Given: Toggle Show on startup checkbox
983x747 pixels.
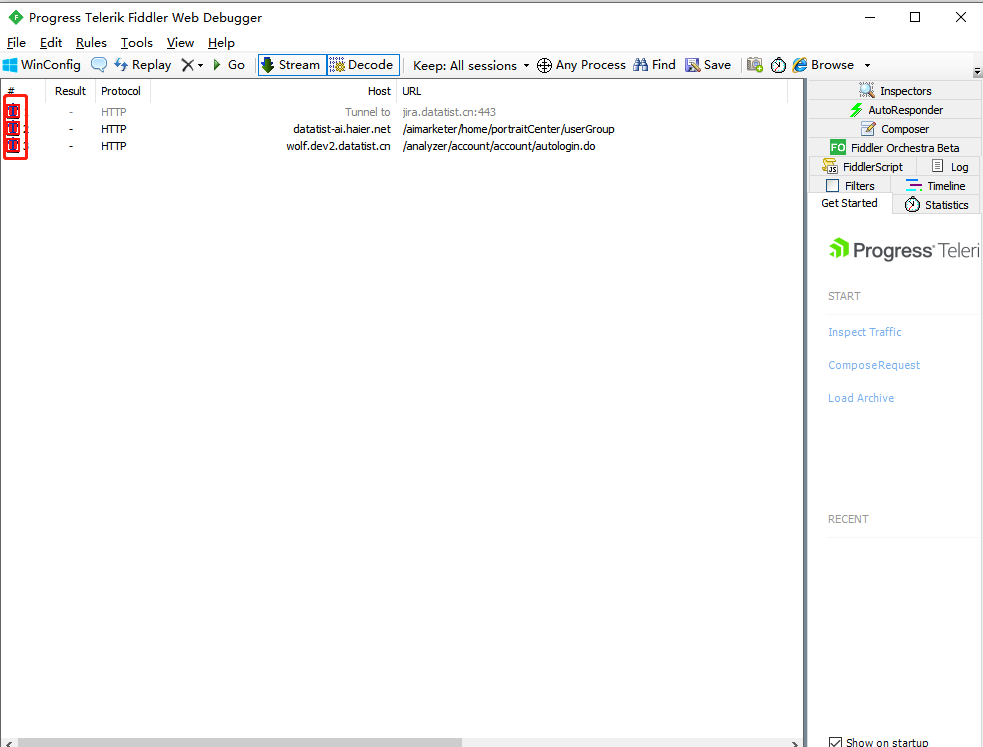Looking at the screenshot, I should coord(835,742).
